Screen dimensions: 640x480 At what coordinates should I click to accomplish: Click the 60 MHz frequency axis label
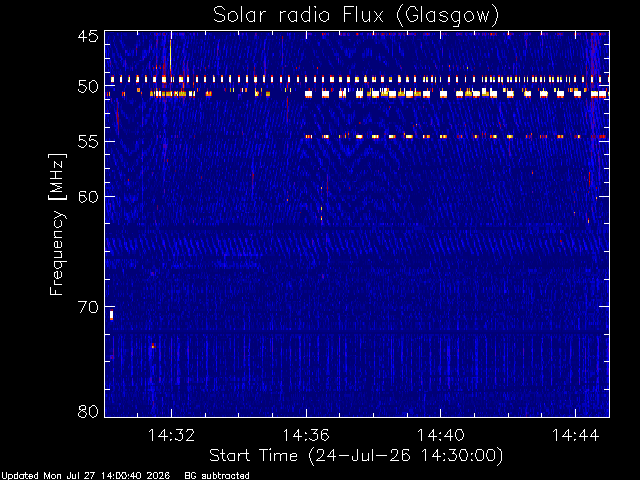coord(88,197)
